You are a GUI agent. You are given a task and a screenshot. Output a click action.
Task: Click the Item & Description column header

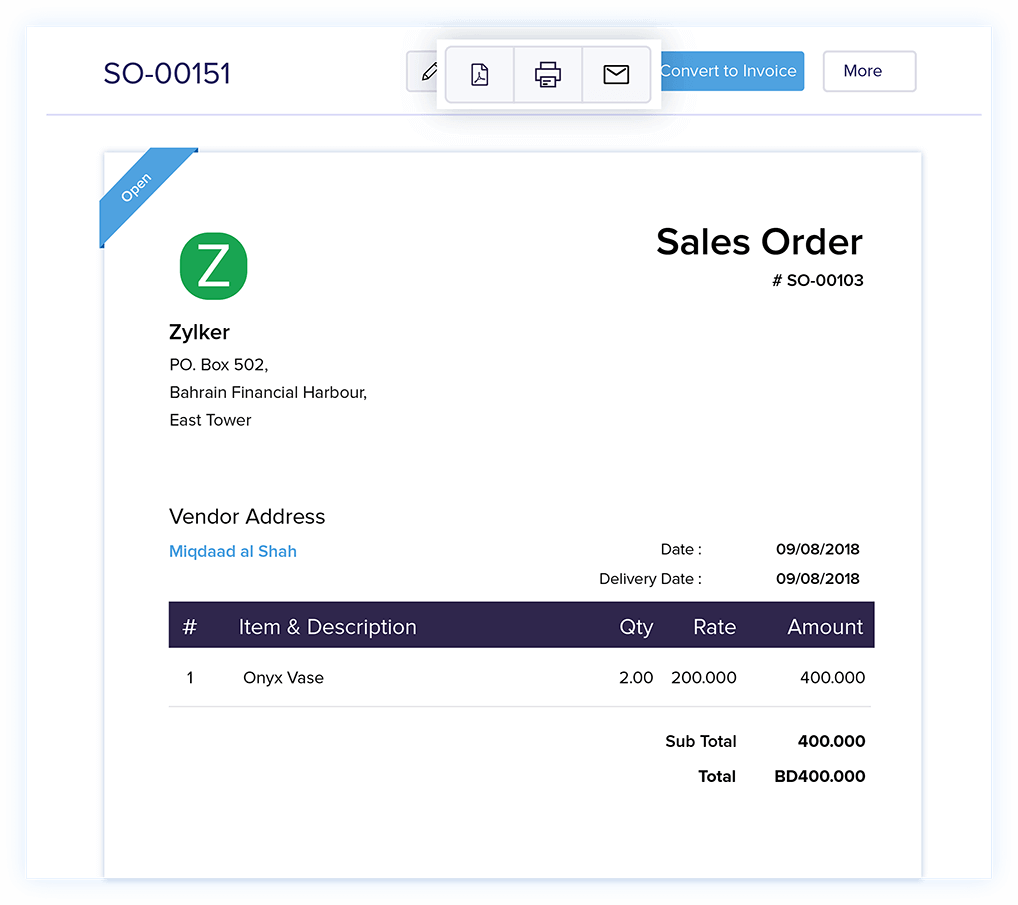point(327,627)
